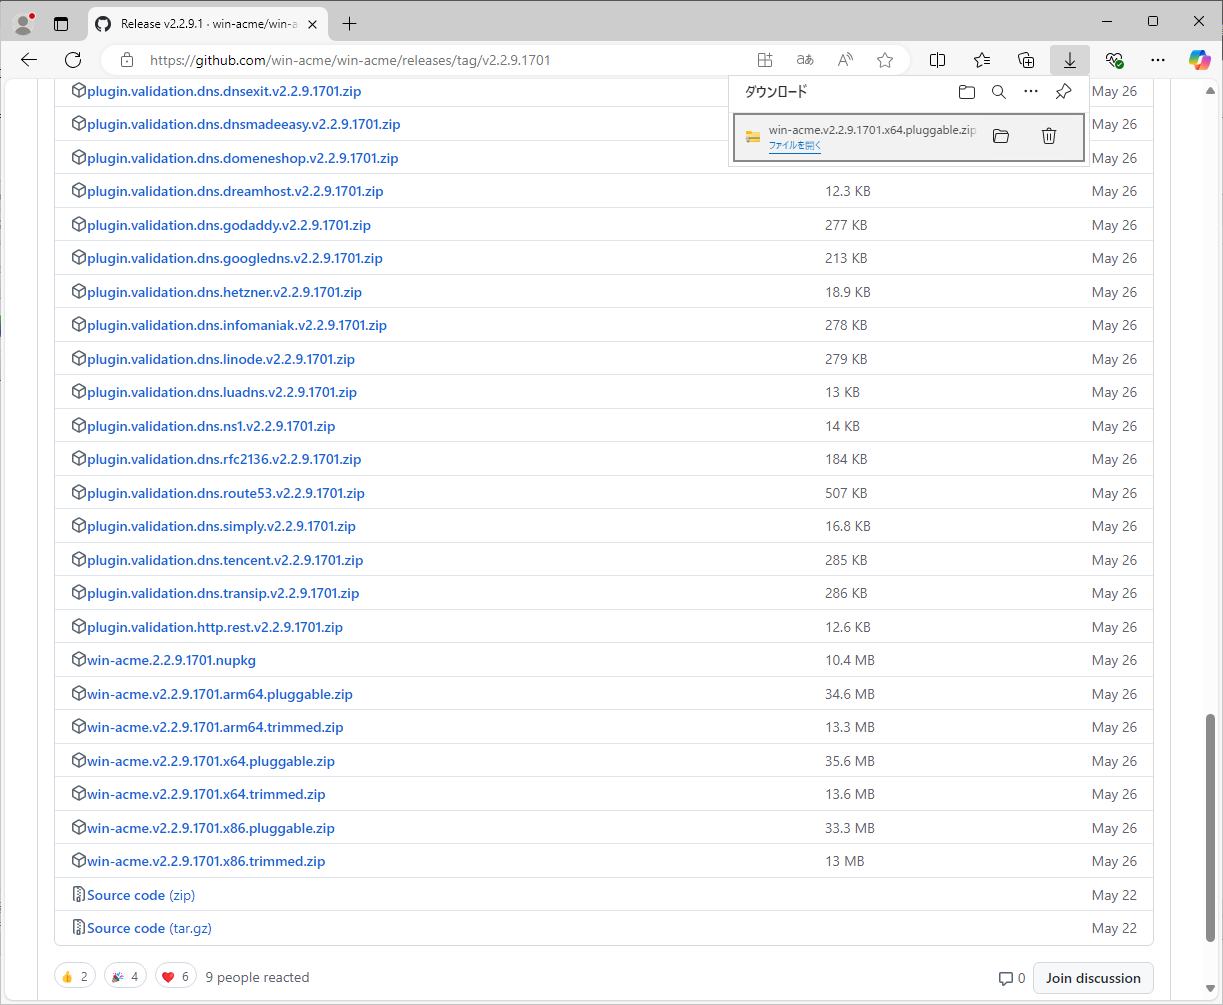Download plugin.validation.dns.linode zip

[x=221, y=359]
